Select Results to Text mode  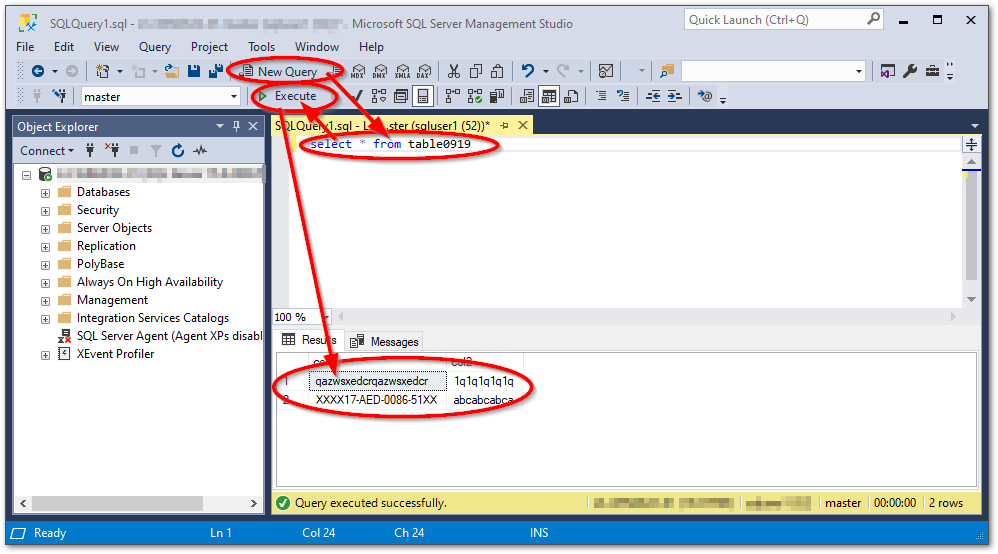(527, 96)
